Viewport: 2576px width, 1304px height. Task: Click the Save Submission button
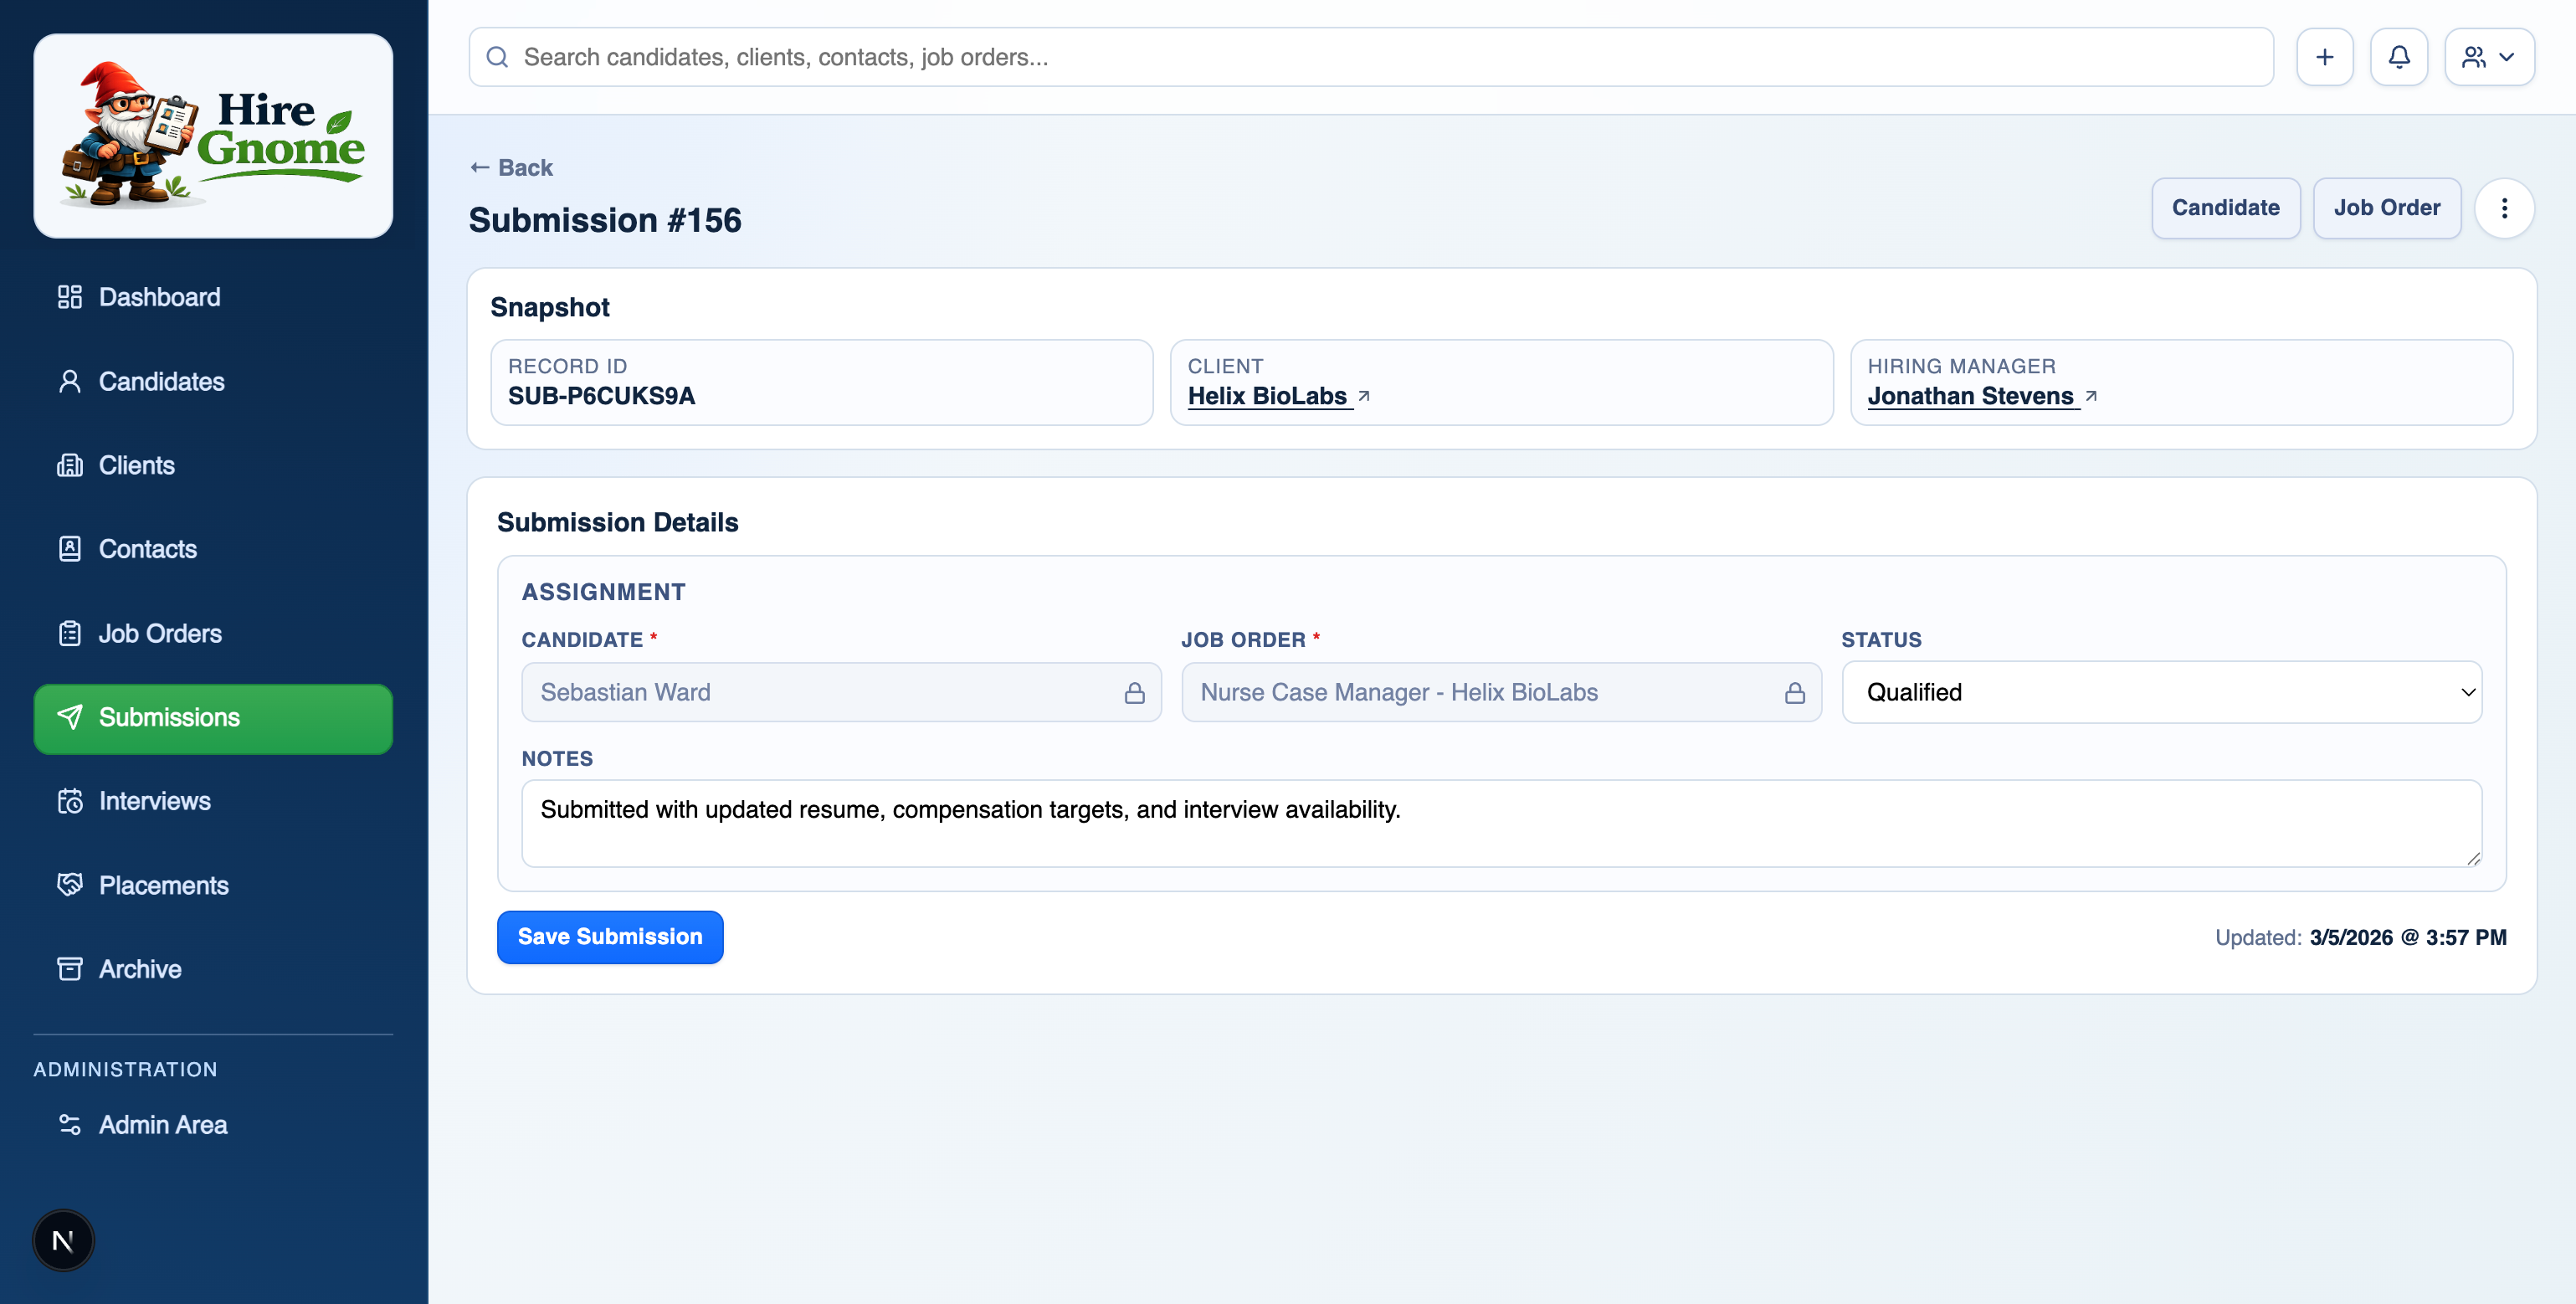609,936
